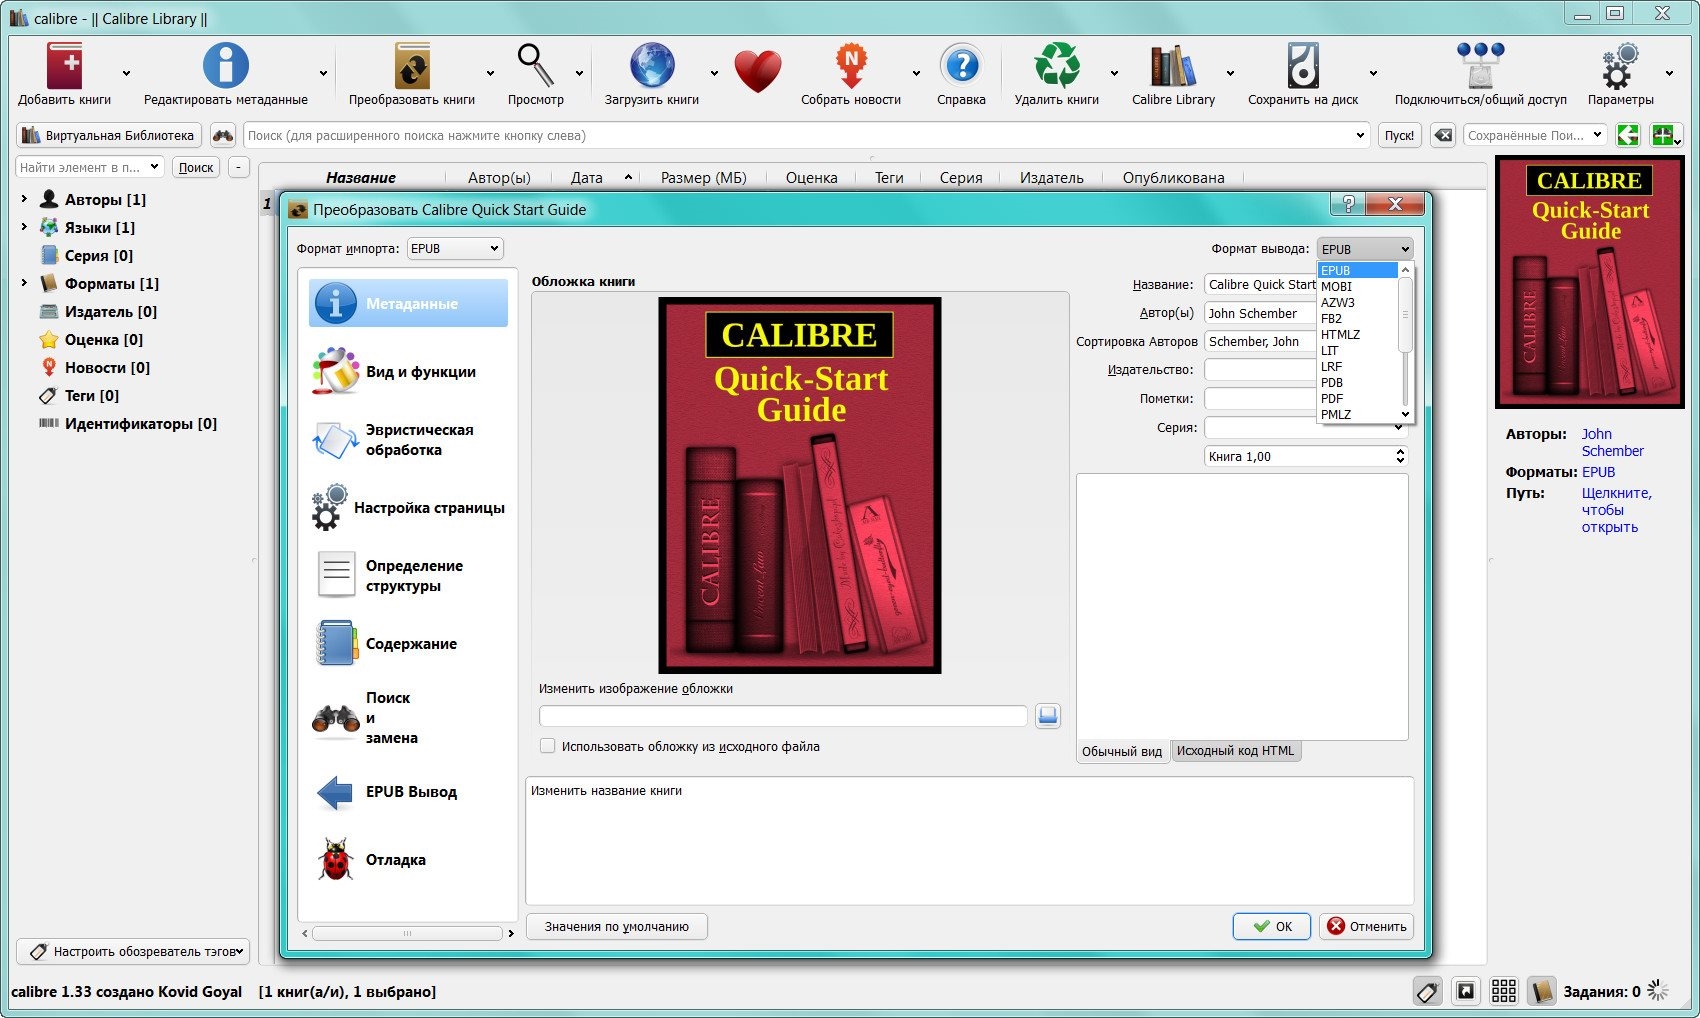Click the green arrow saved search icon
Screen dimensions: 1700x1018
point(1628,135)
